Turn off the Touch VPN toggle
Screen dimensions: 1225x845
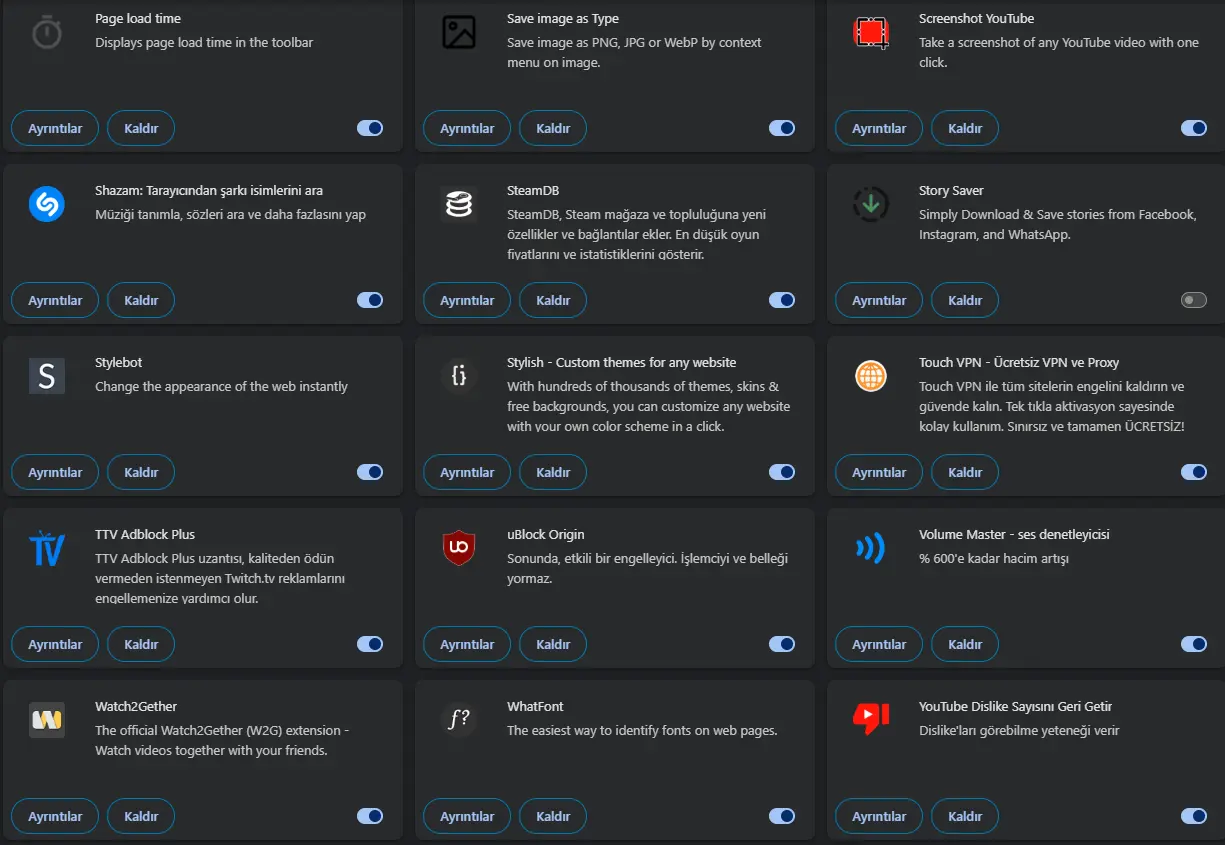[1194, 472]
